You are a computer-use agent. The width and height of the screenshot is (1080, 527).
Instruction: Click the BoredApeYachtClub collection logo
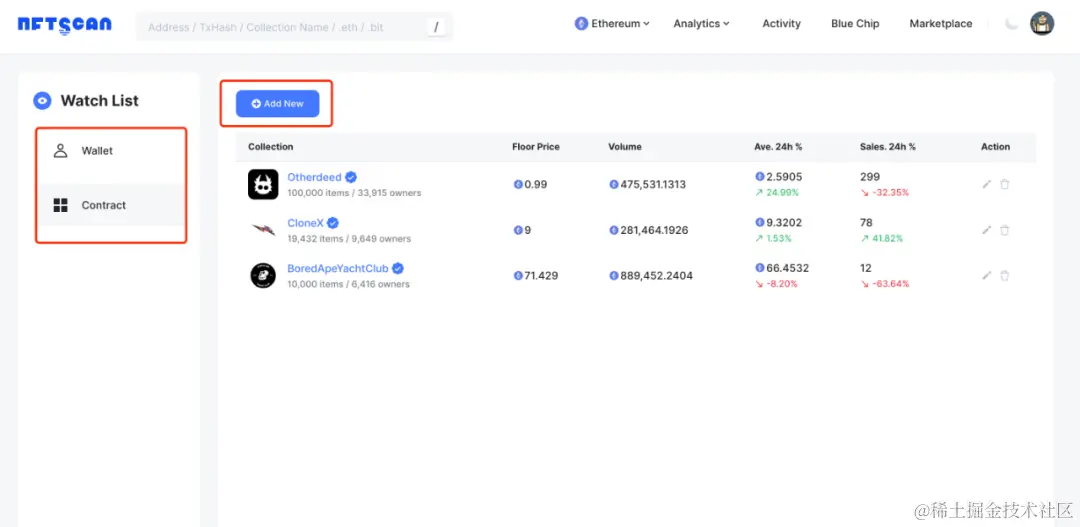coord(263,276)
